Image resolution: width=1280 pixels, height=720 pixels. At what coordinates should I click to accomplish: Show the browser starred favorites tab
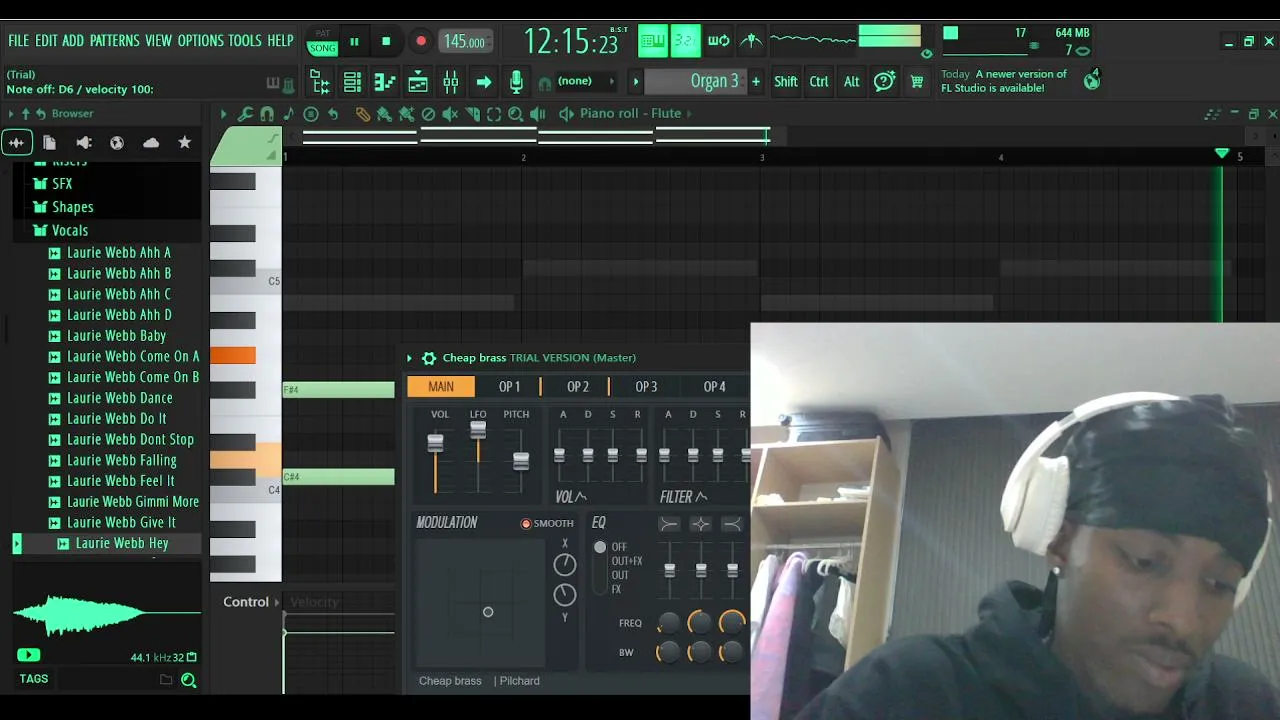click(184, 143)
